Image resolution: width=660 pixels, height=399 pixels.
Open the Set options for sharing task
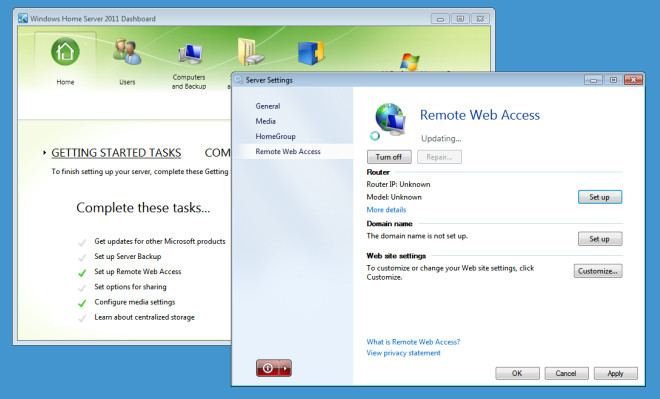coord(130,287)
